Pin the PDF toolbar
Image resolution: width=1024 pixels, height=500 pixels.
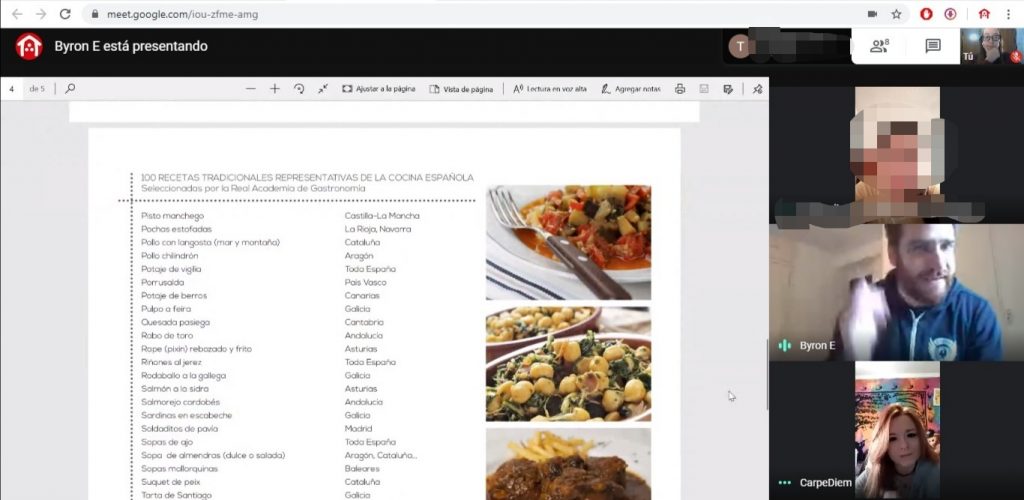click(757, 89)
